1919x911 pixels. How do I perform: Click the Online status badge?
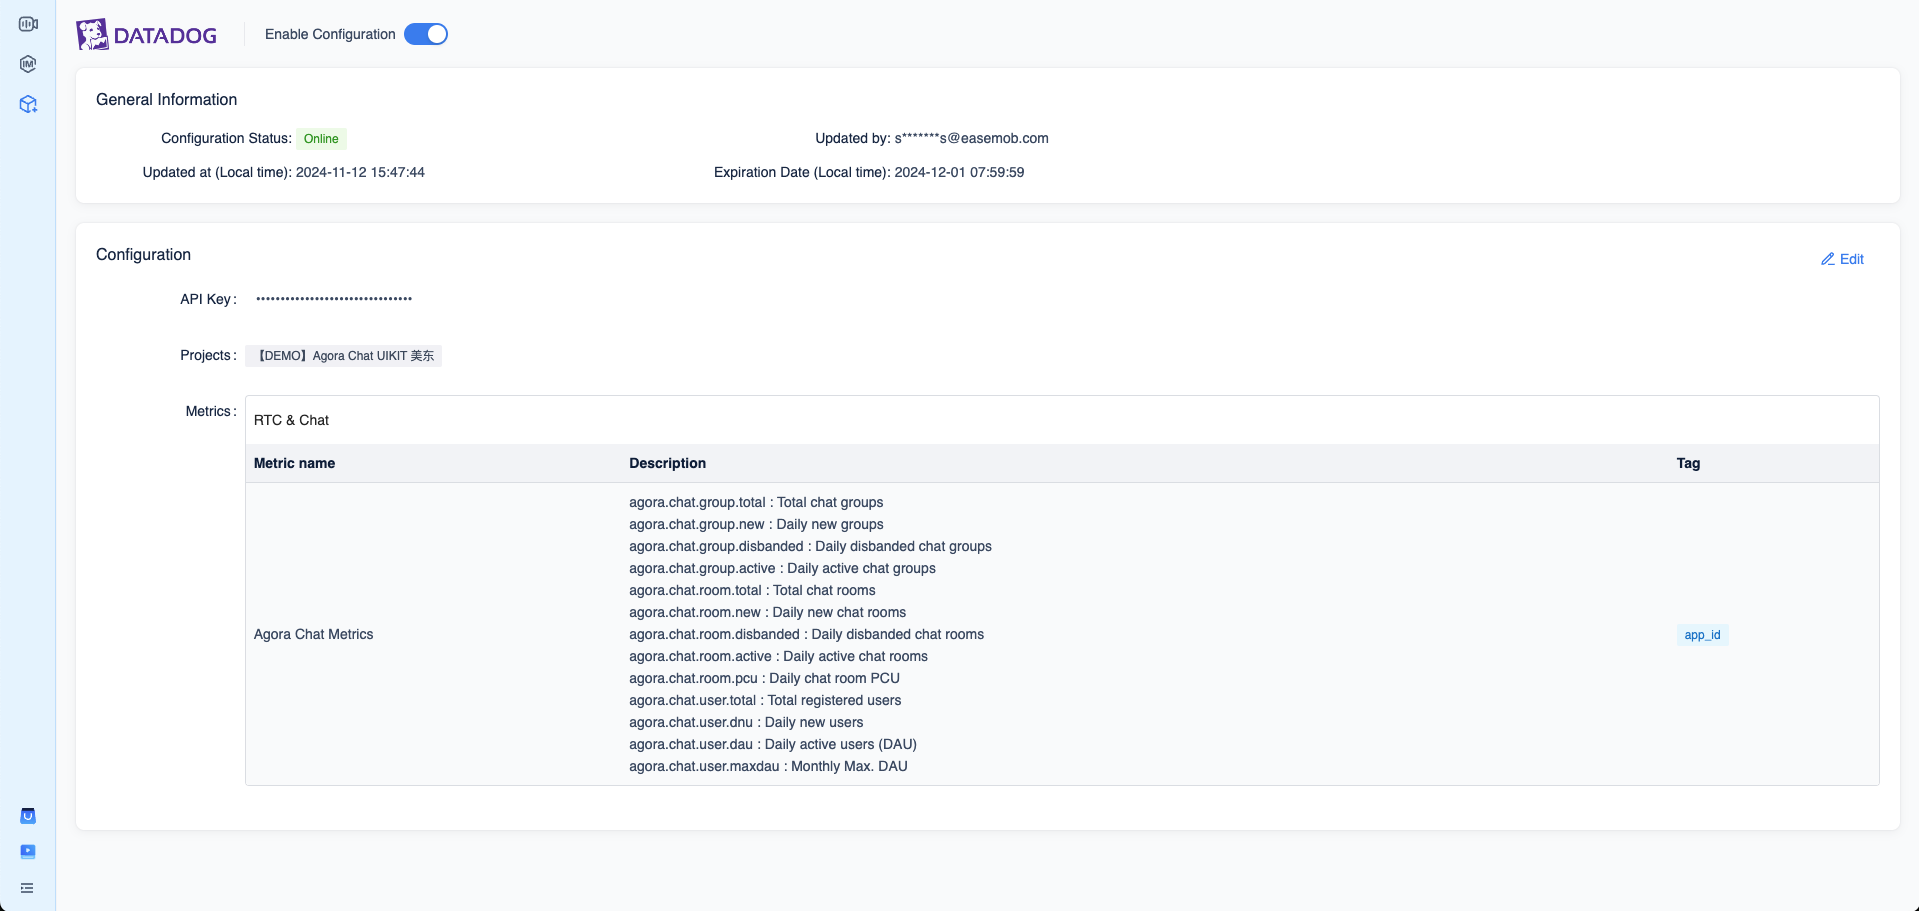coord(321,139)
